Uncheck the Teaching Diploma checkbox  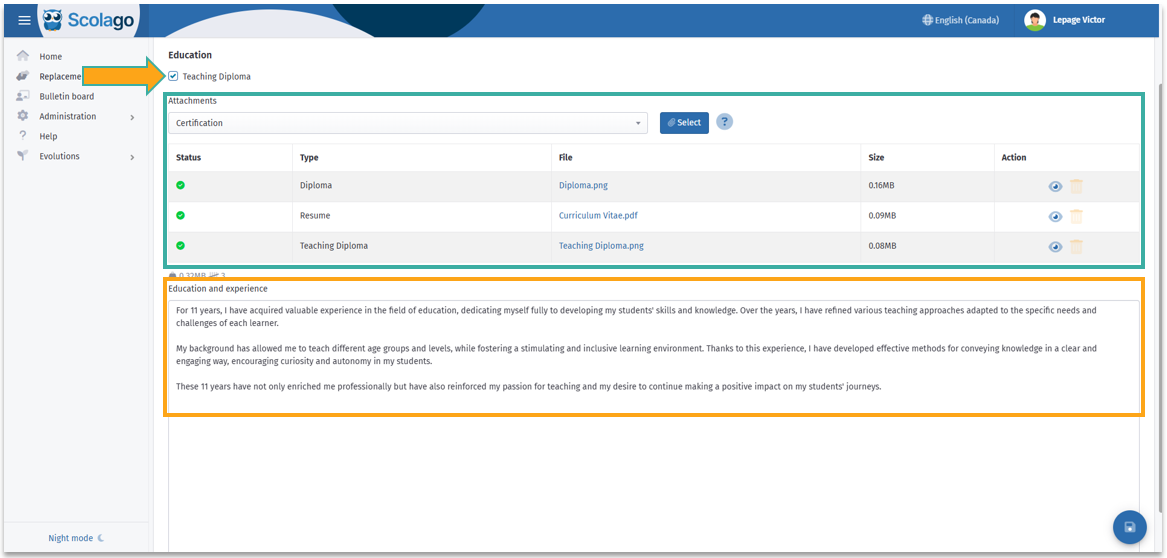[173, 76]
